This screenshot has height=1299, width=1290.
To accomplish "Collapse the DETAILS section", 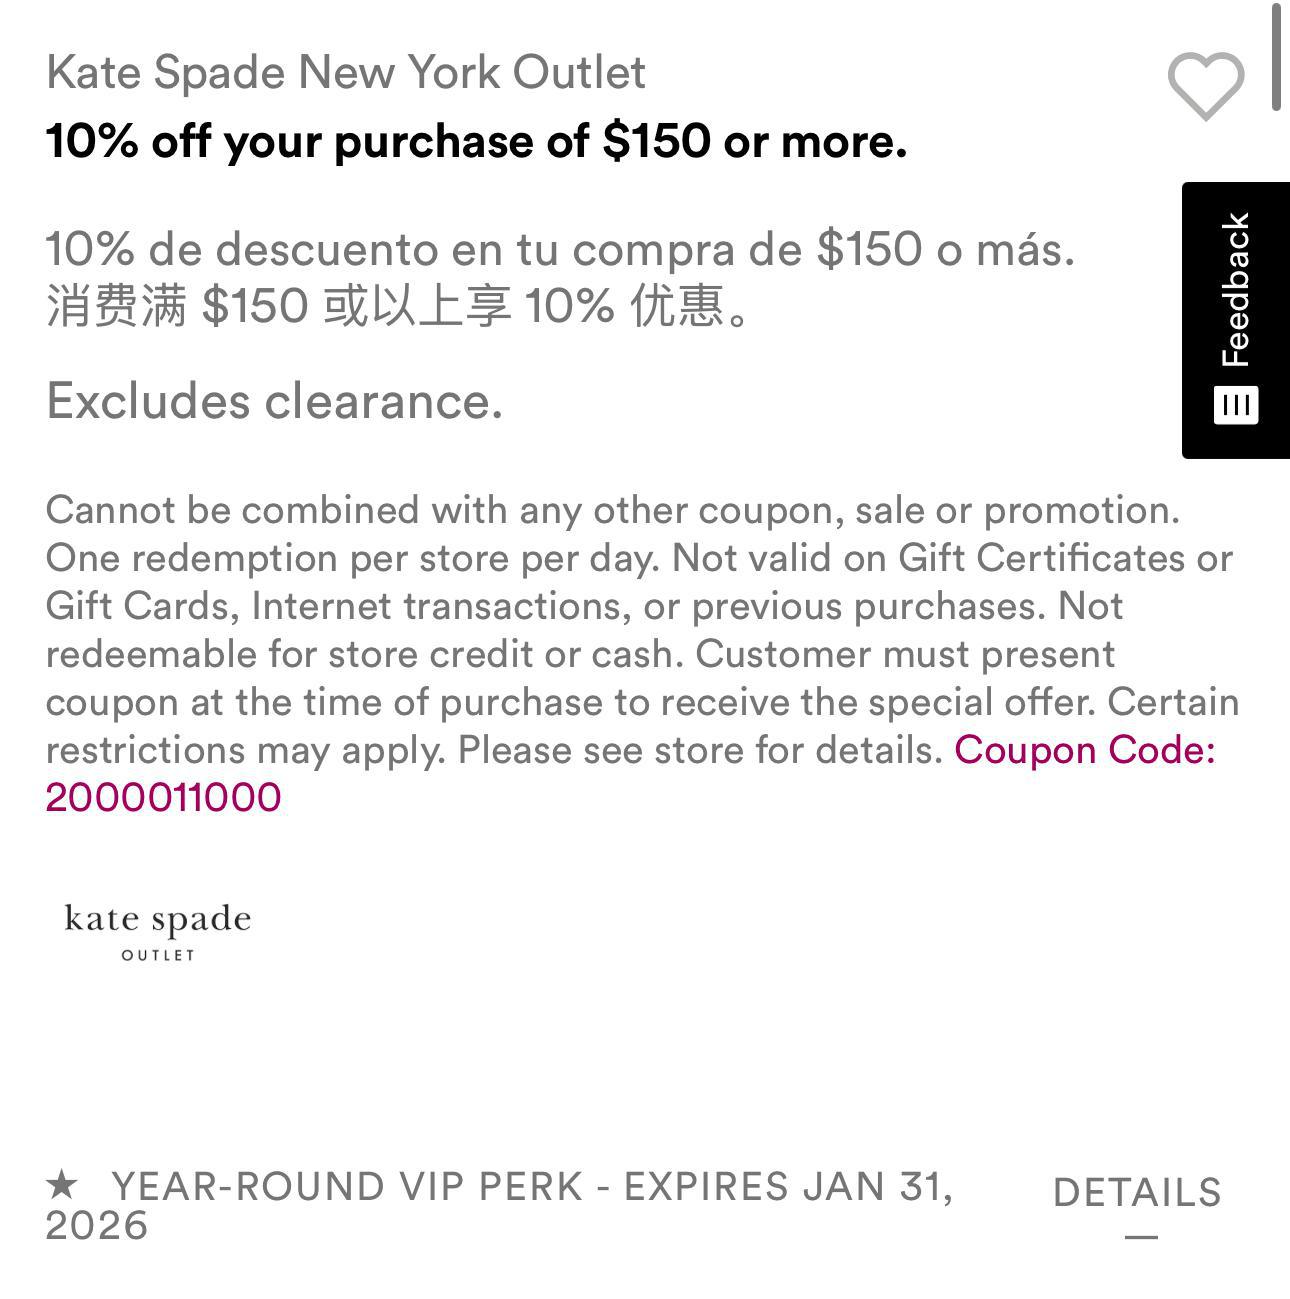I will (x=1137, y=1193).
